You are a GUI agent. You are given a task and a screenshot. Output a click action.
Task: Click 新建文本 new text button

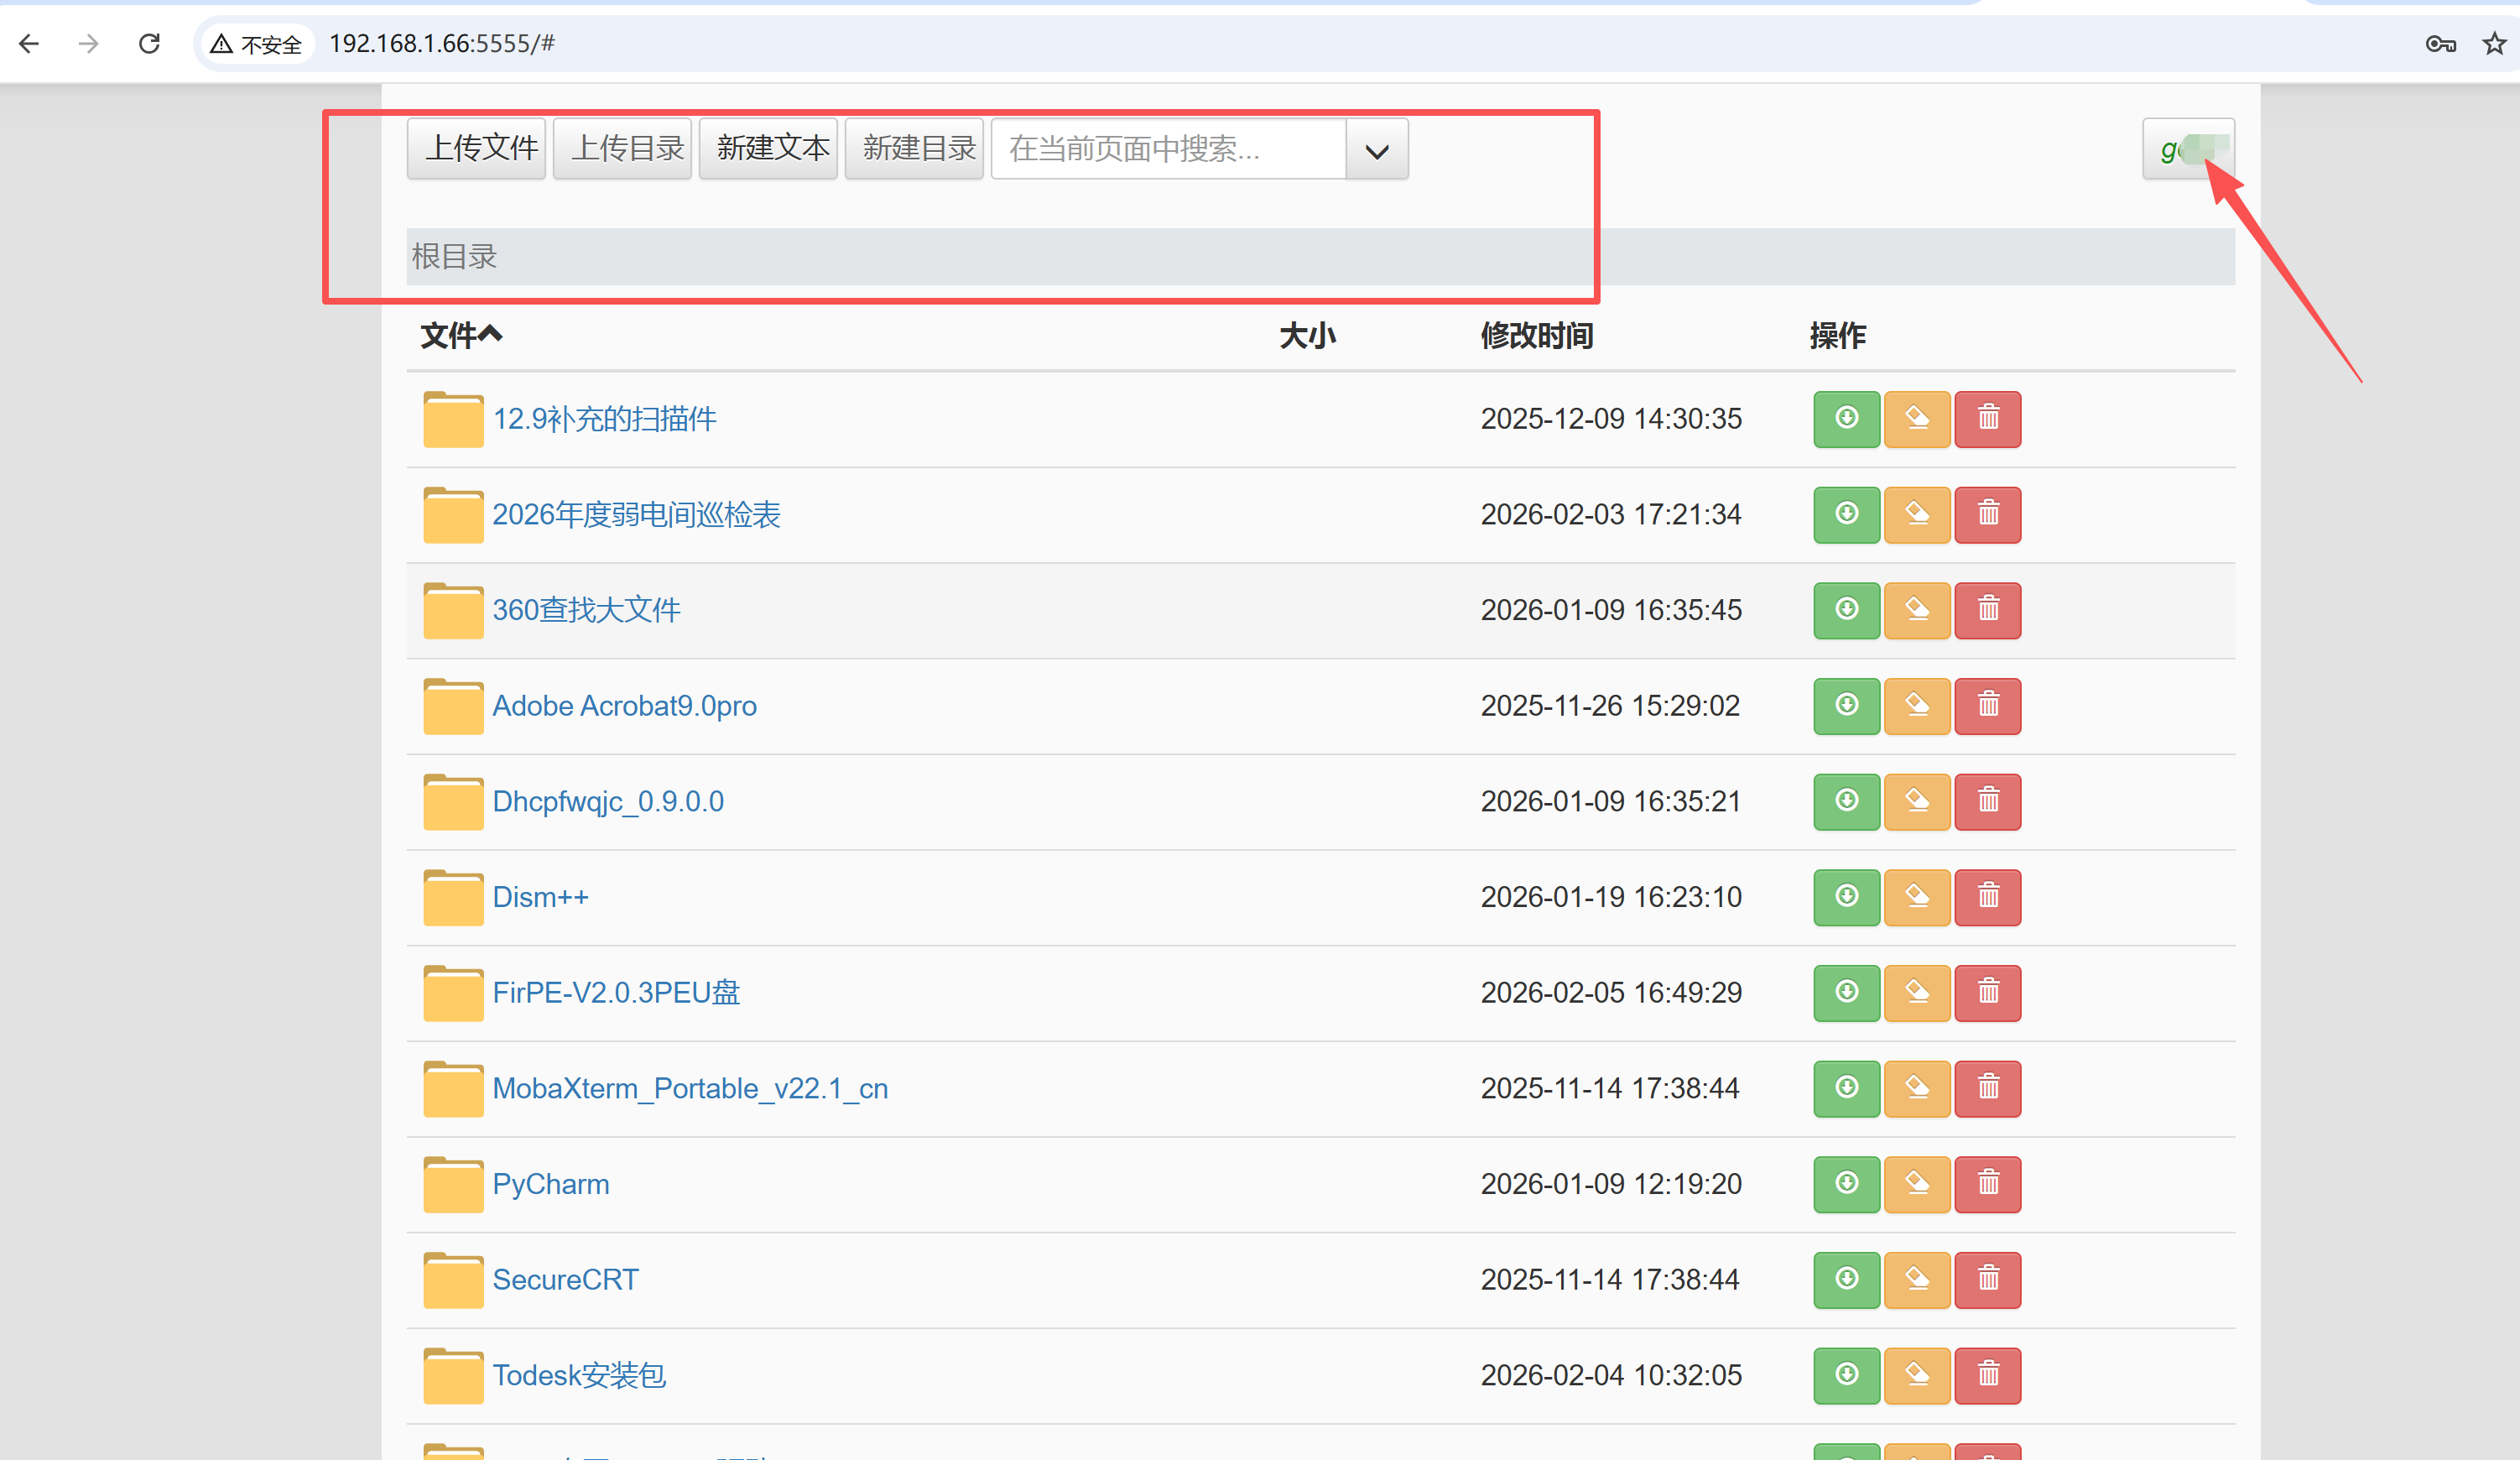click(768, 149)
